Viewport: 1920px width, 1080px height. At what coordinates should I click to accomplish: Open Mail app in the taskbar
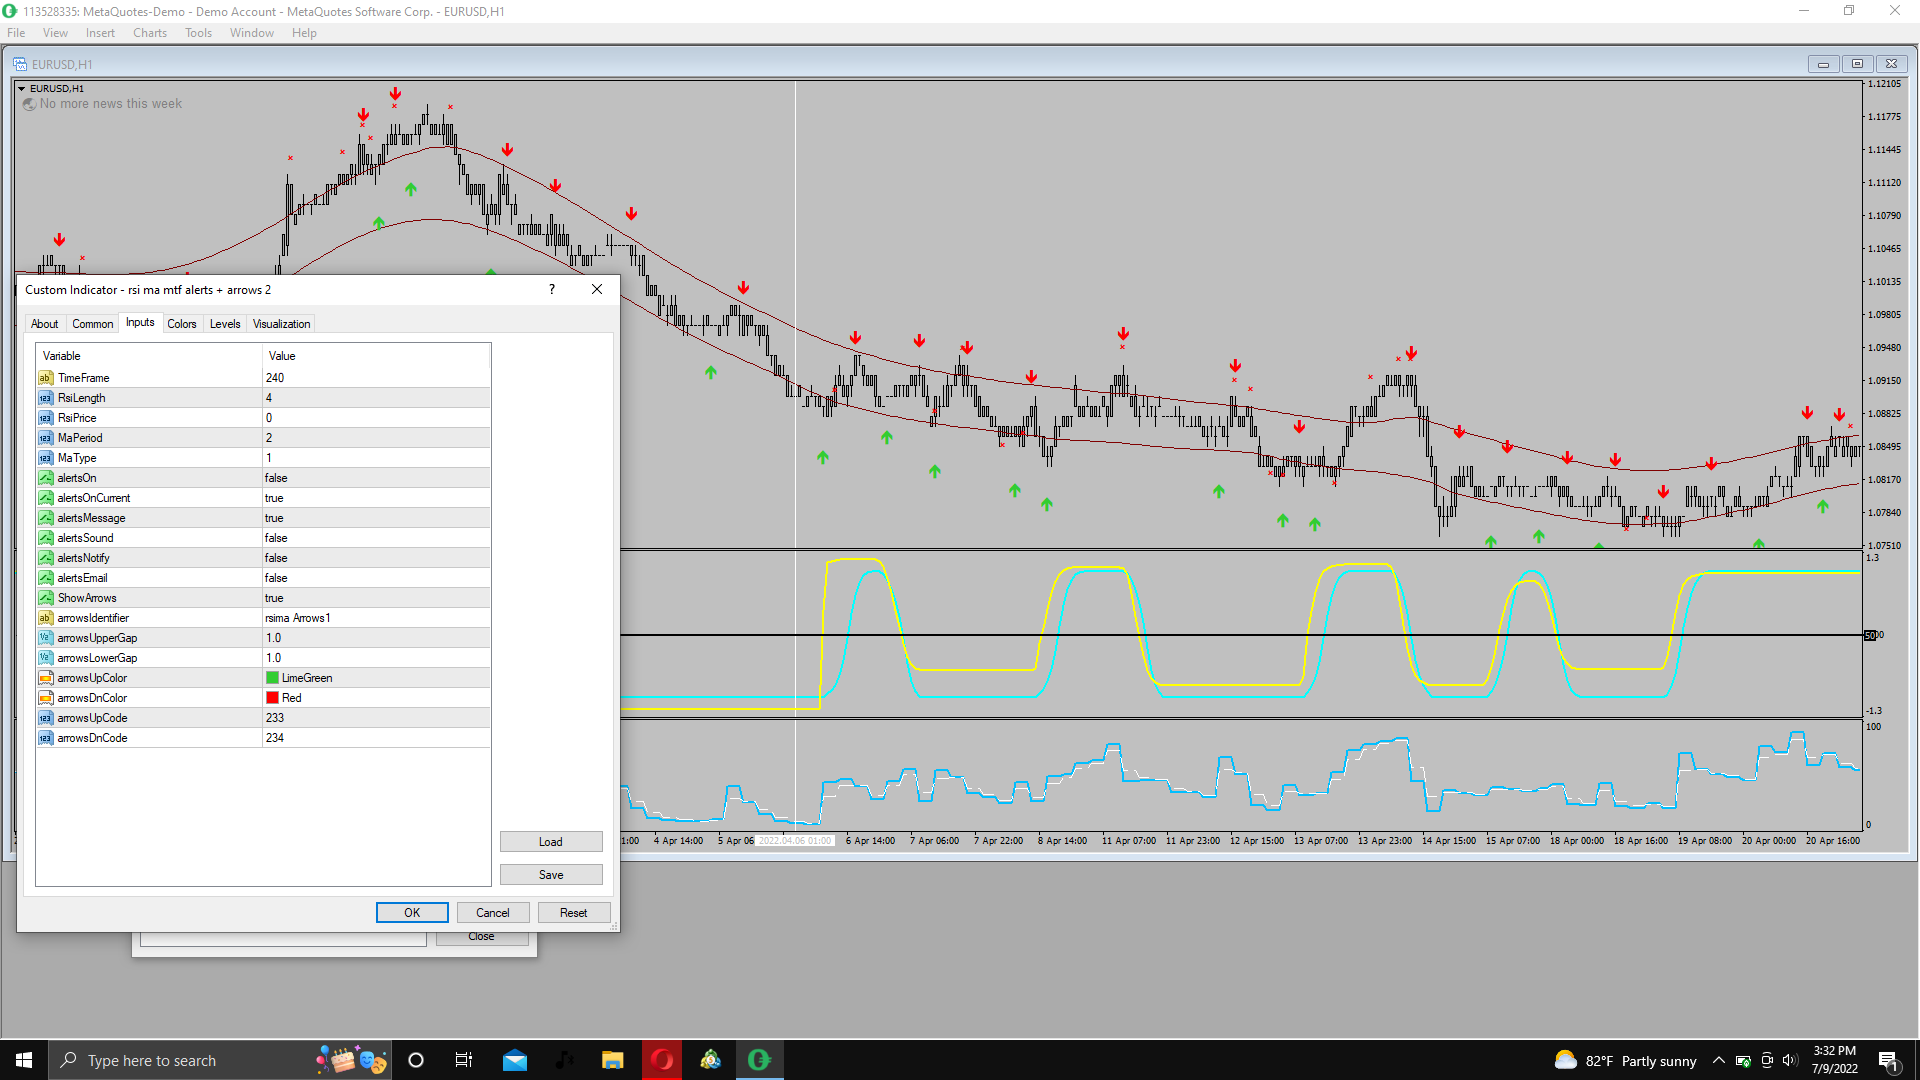[x=515, y=1060]
